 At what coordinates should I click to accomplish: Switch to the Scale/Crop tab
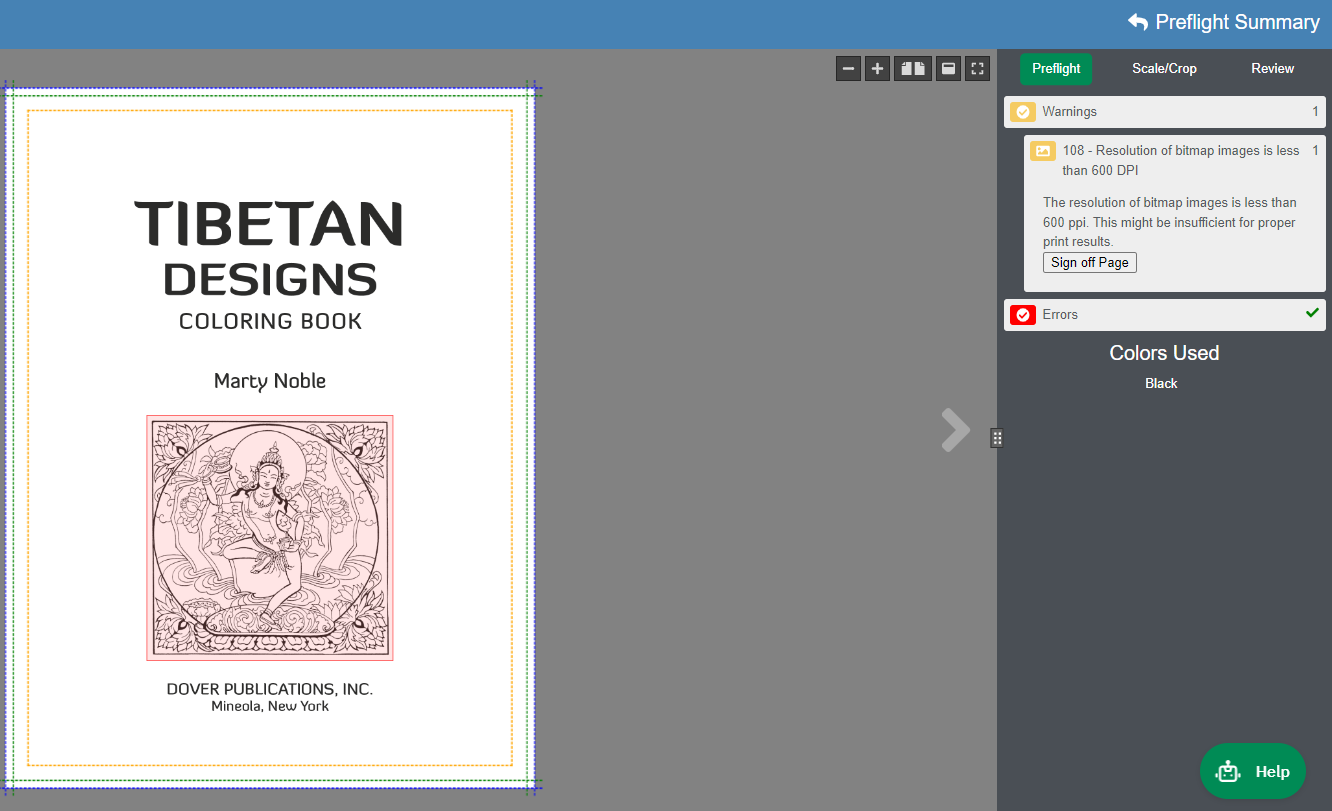pyautogui.click(x=1164, y=69)
